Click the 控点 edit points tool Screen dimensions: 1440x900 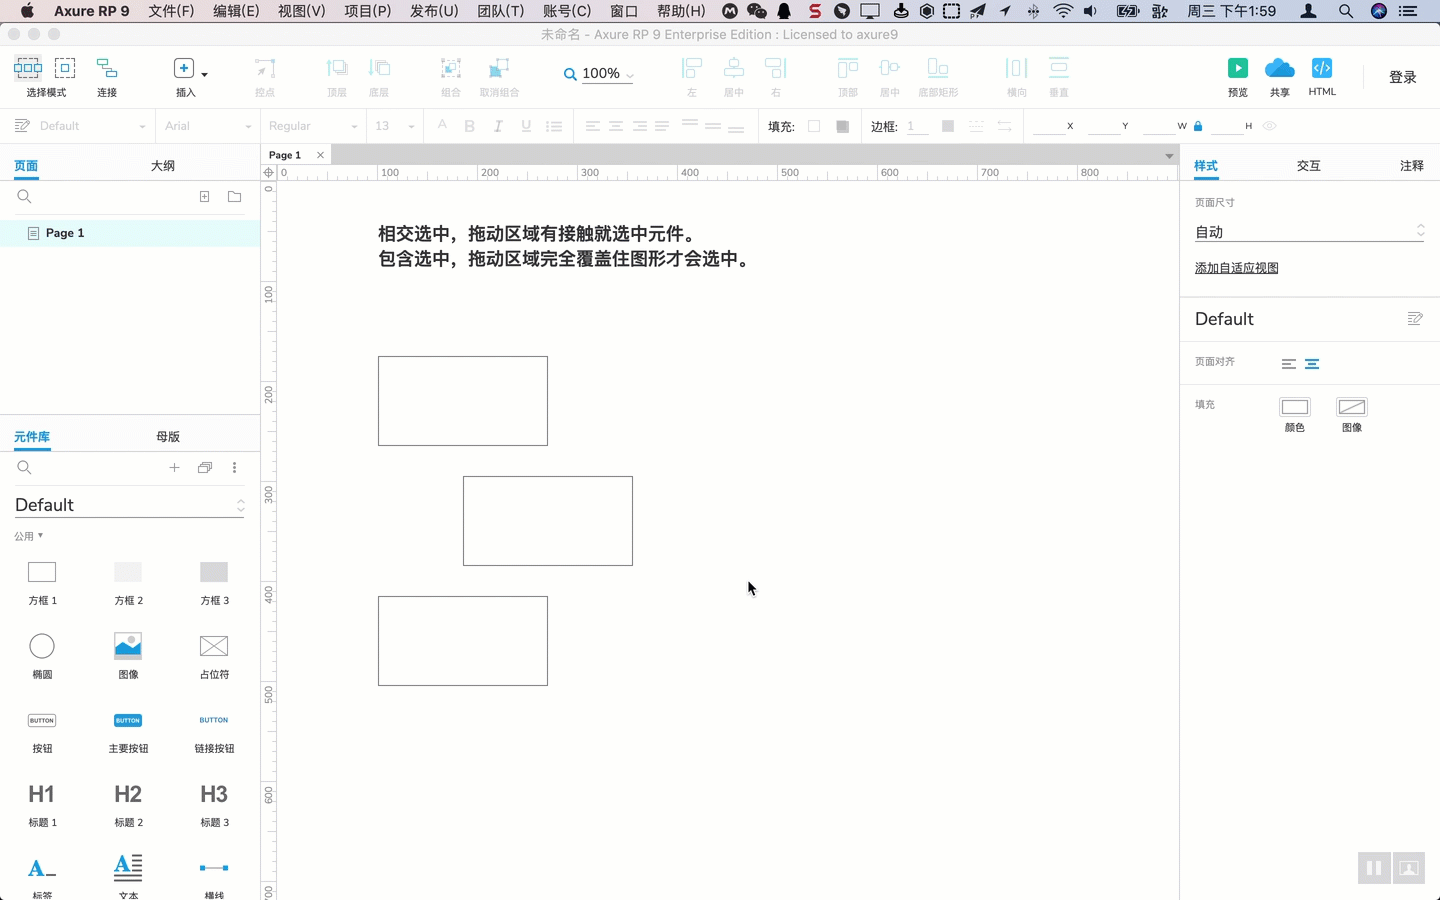click(x=265, y=68)
